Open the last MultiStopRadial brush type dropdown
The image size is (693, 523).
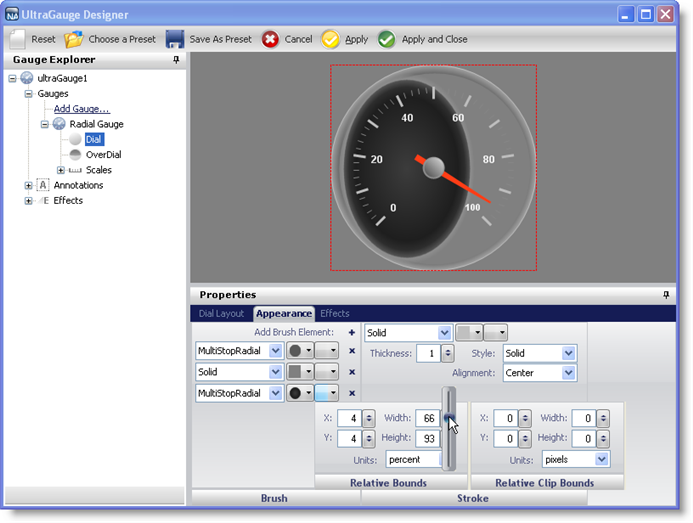point(275,393)
